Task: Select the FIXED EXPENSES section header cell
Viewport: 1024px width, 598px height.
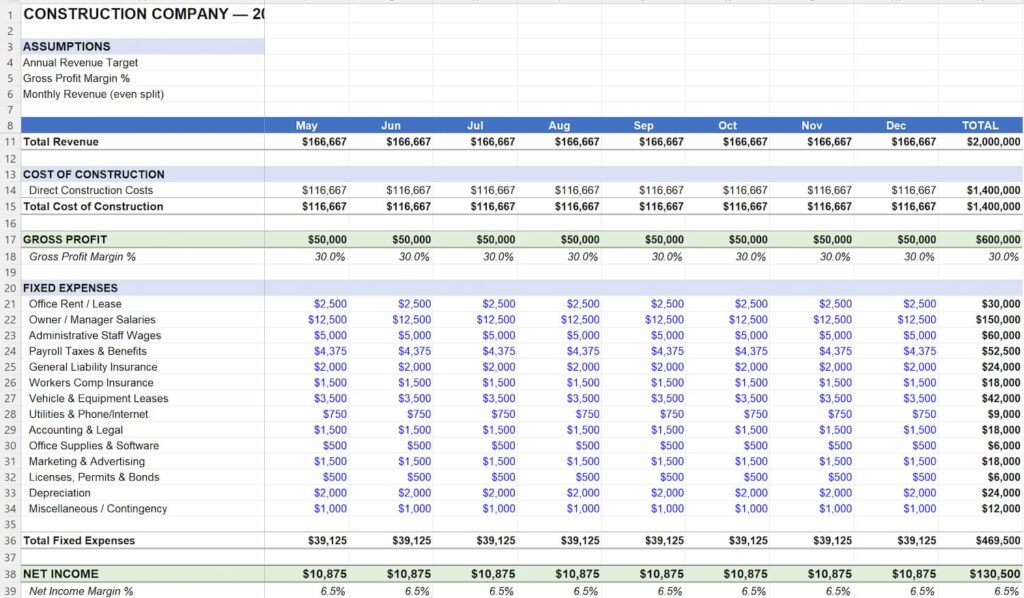Action: click(x=70, y=288)
